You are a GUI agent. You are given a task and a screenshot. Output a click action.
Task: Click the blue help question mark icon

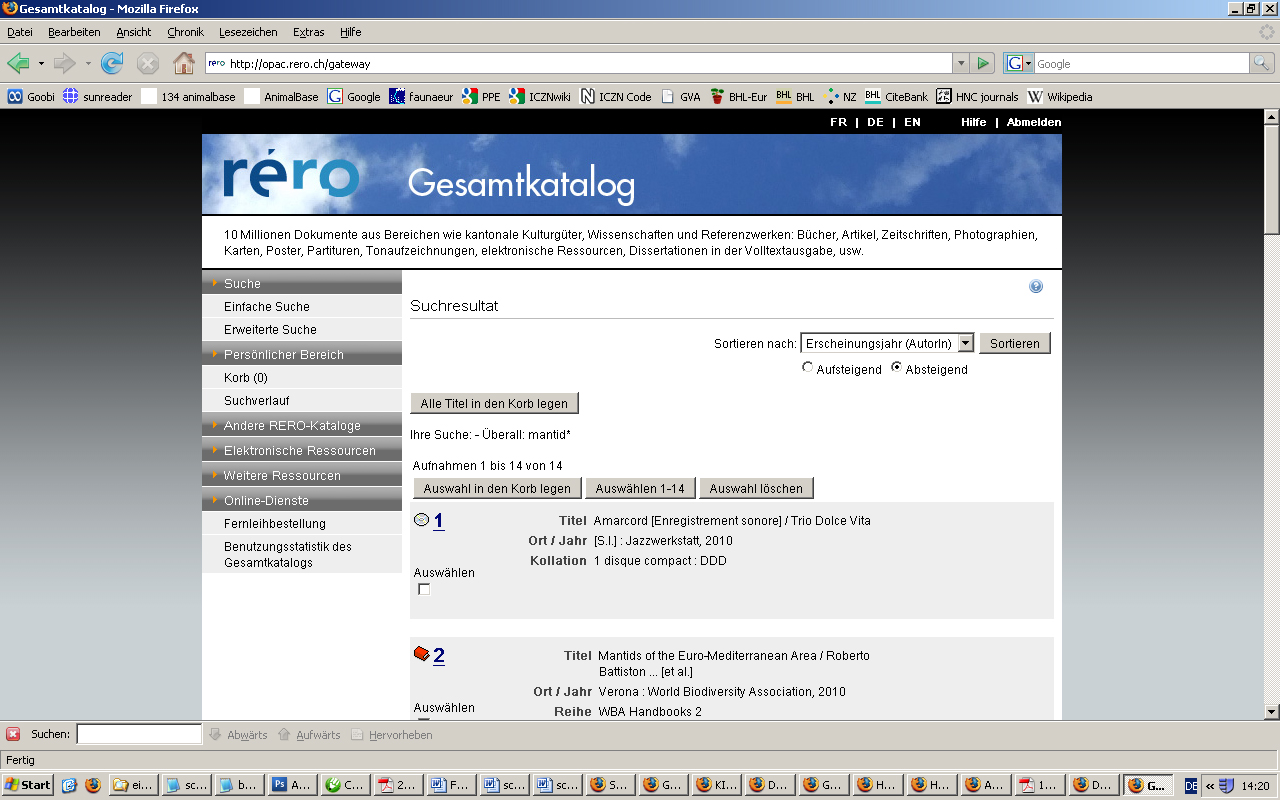tap(1036, 287)
